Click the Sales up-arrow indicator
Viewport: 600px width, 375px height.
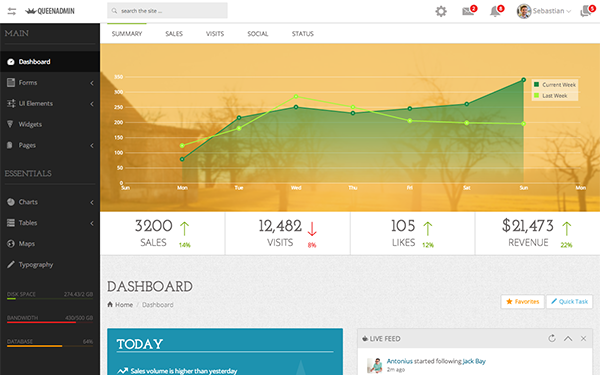click(x=184, y=228)
